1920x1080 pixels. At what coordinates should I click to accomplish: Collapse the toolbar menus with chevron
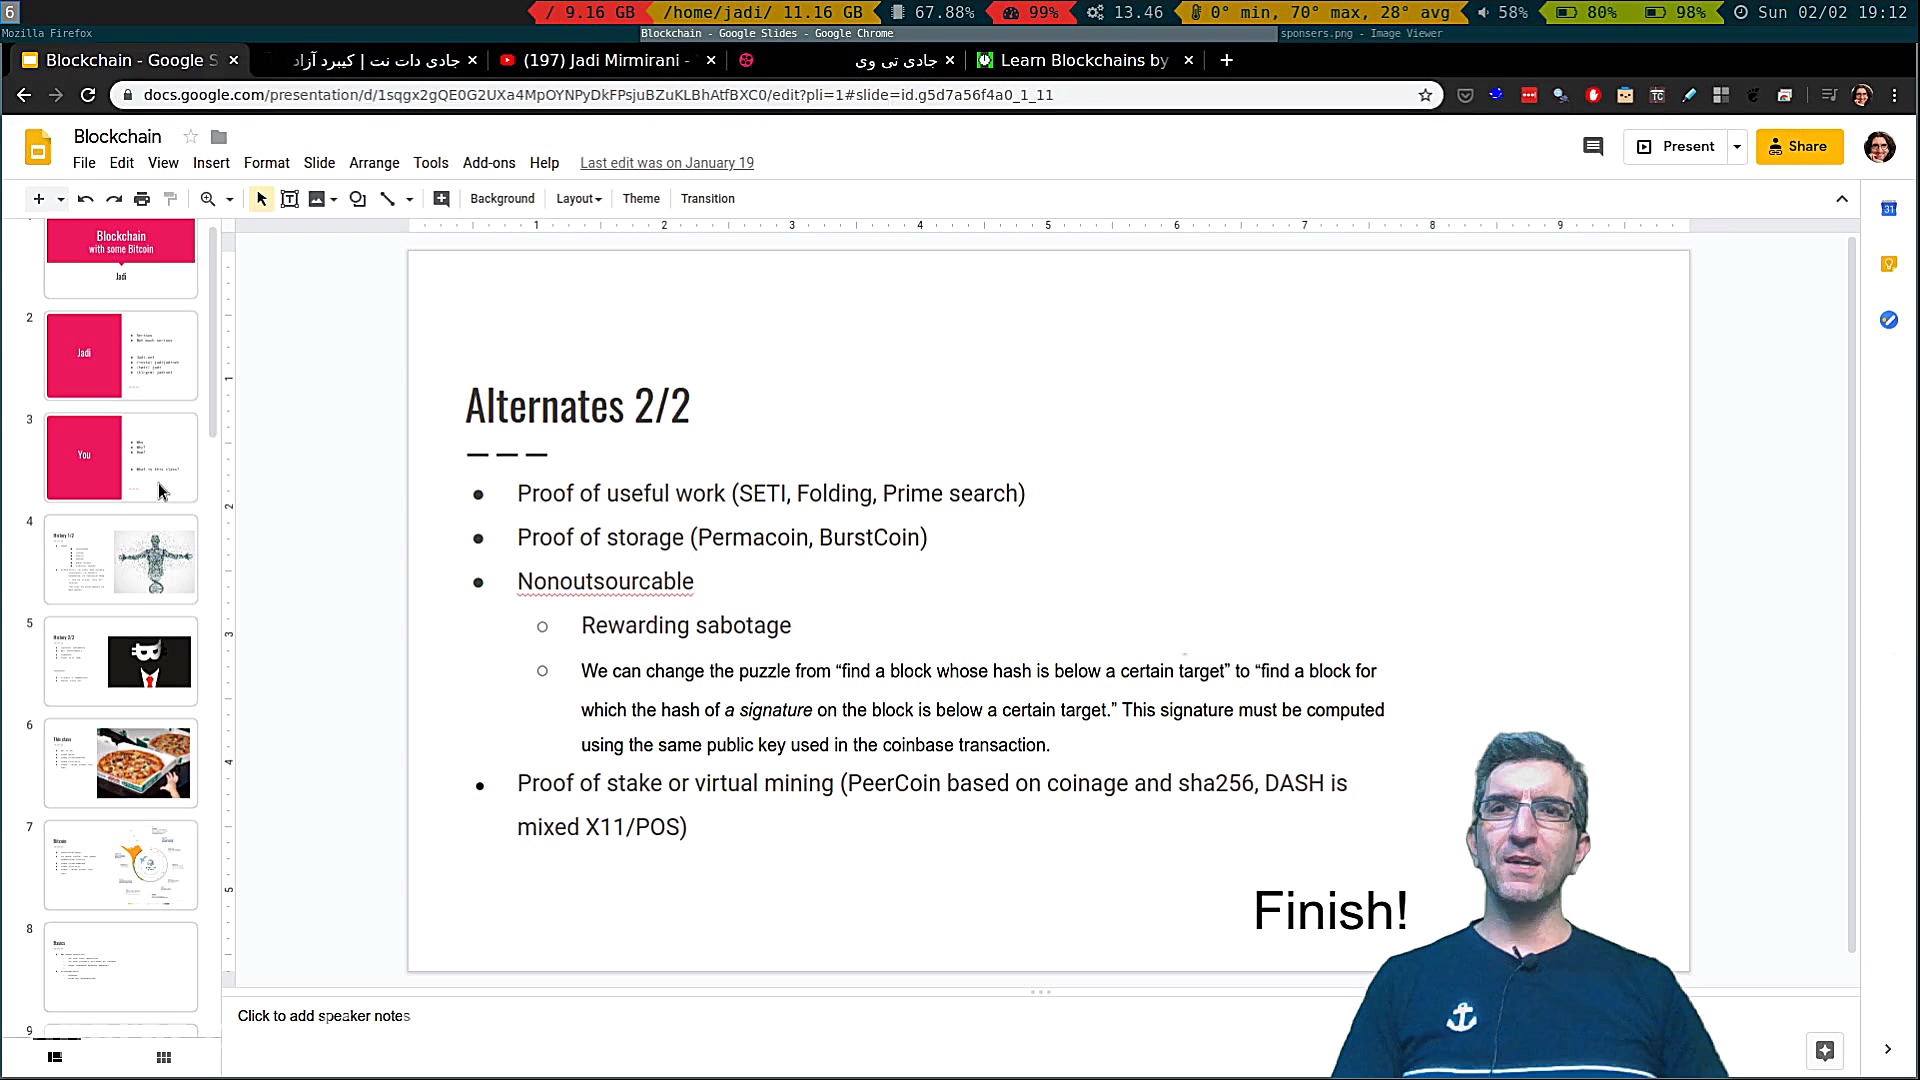(1841, 199)
